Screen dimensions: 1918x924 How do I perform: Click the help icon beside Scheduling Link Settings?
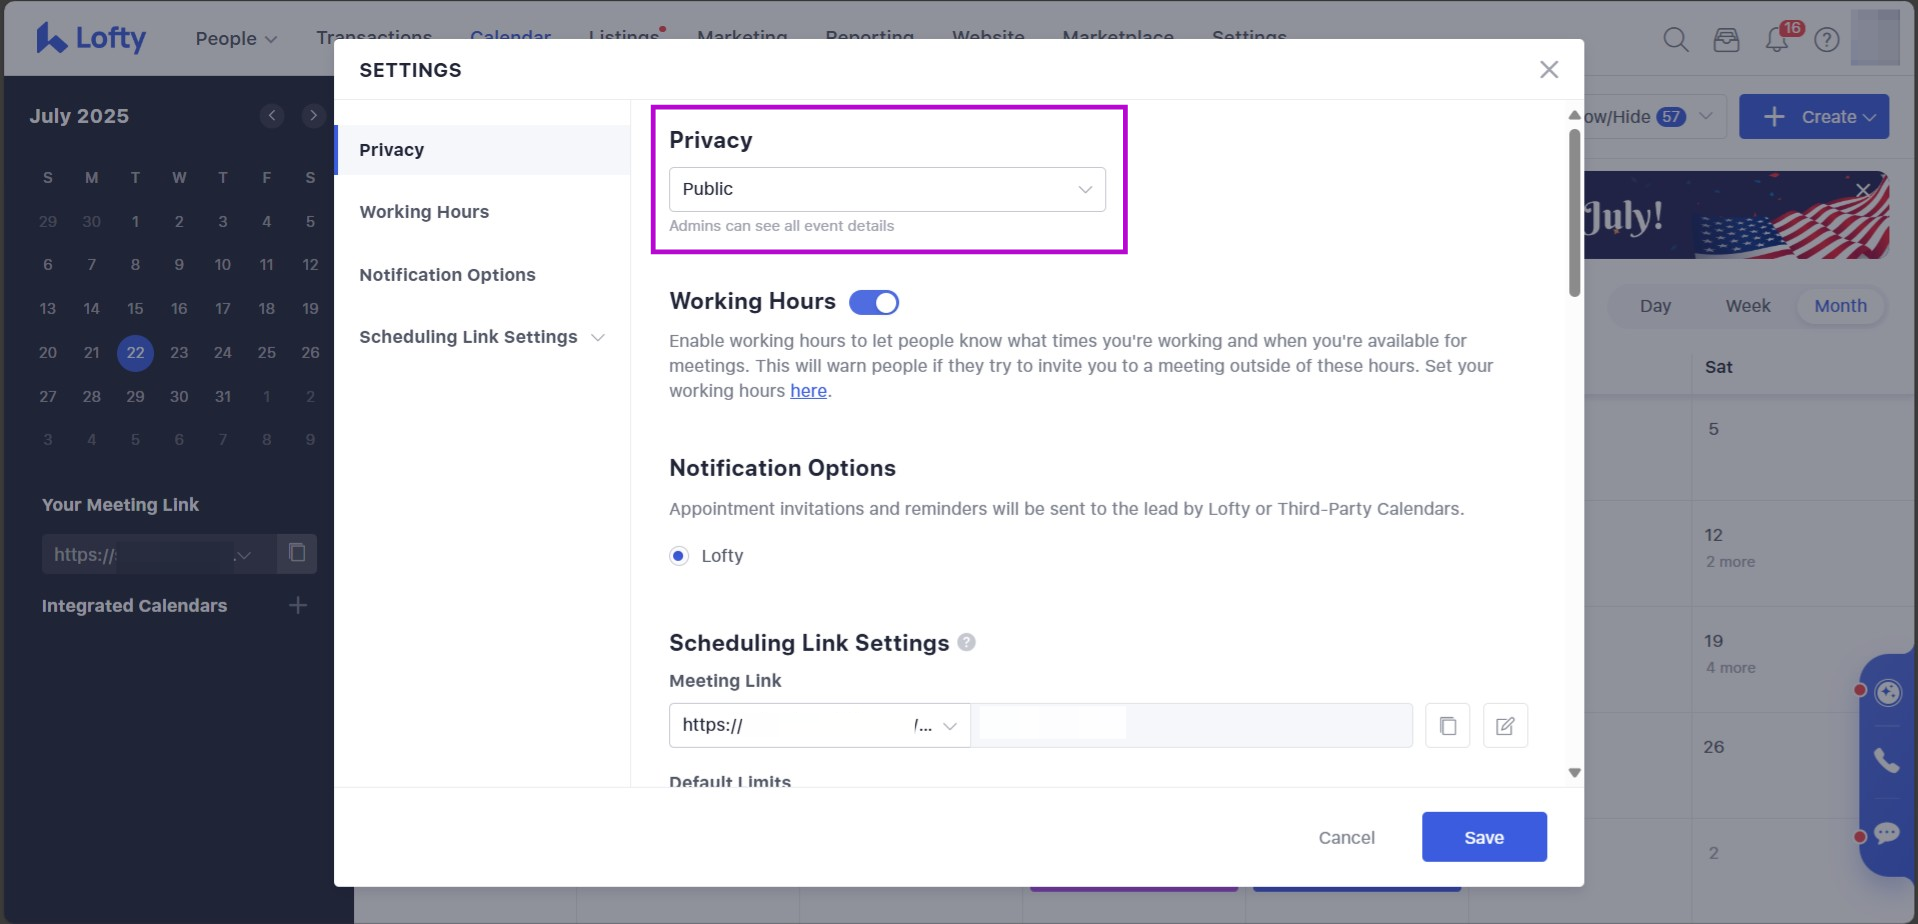point(966,642)
